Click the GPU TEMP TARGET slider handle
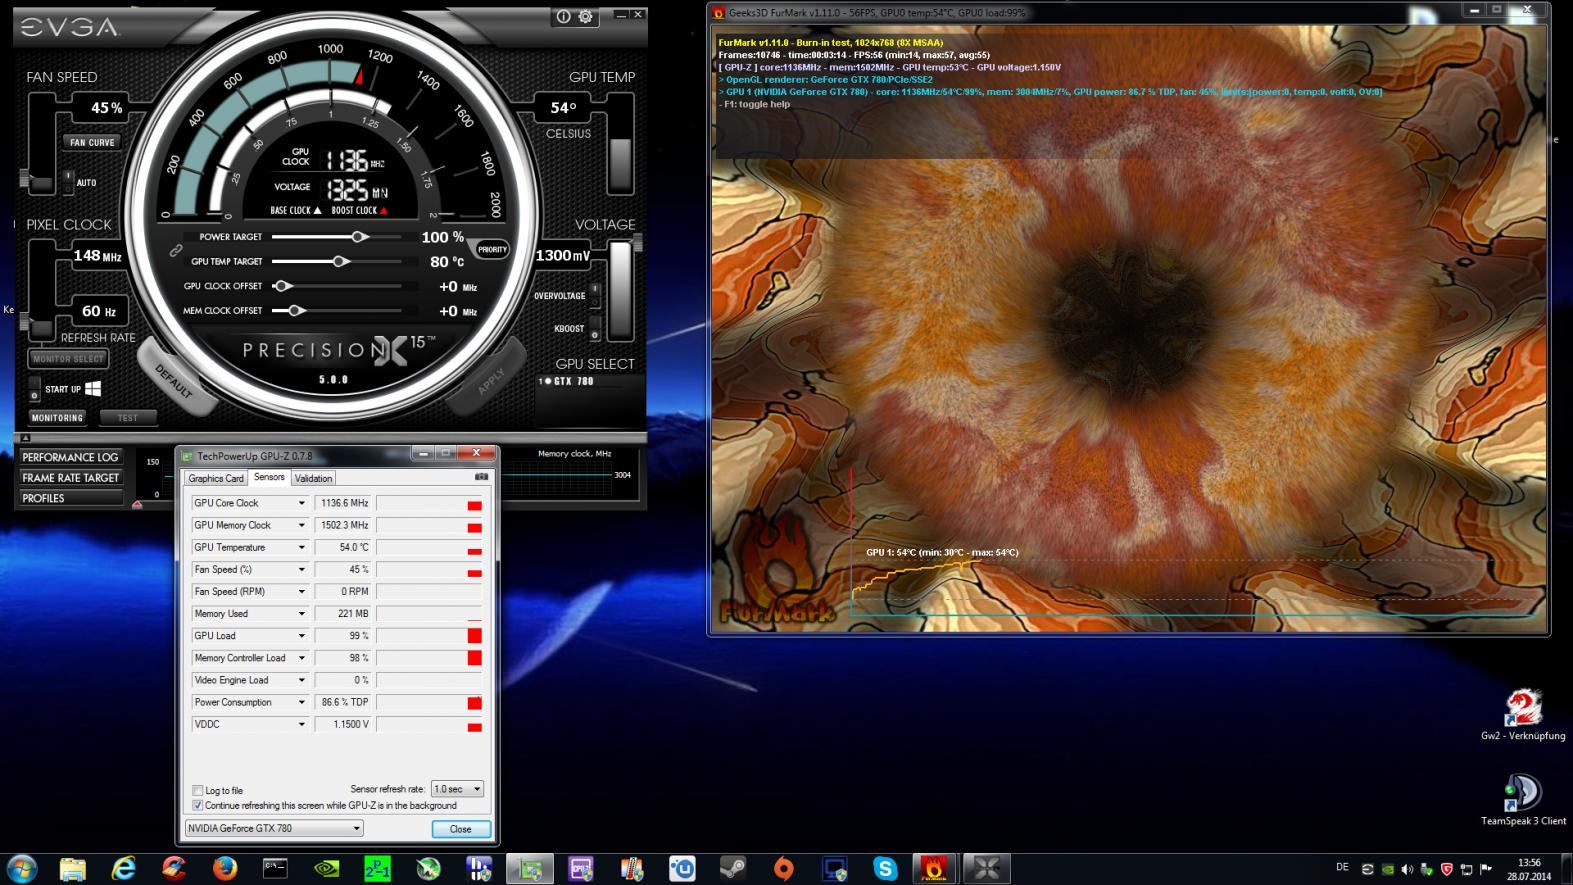The image size is (1573, 885). pyautogui.click(x=341, y=261)
